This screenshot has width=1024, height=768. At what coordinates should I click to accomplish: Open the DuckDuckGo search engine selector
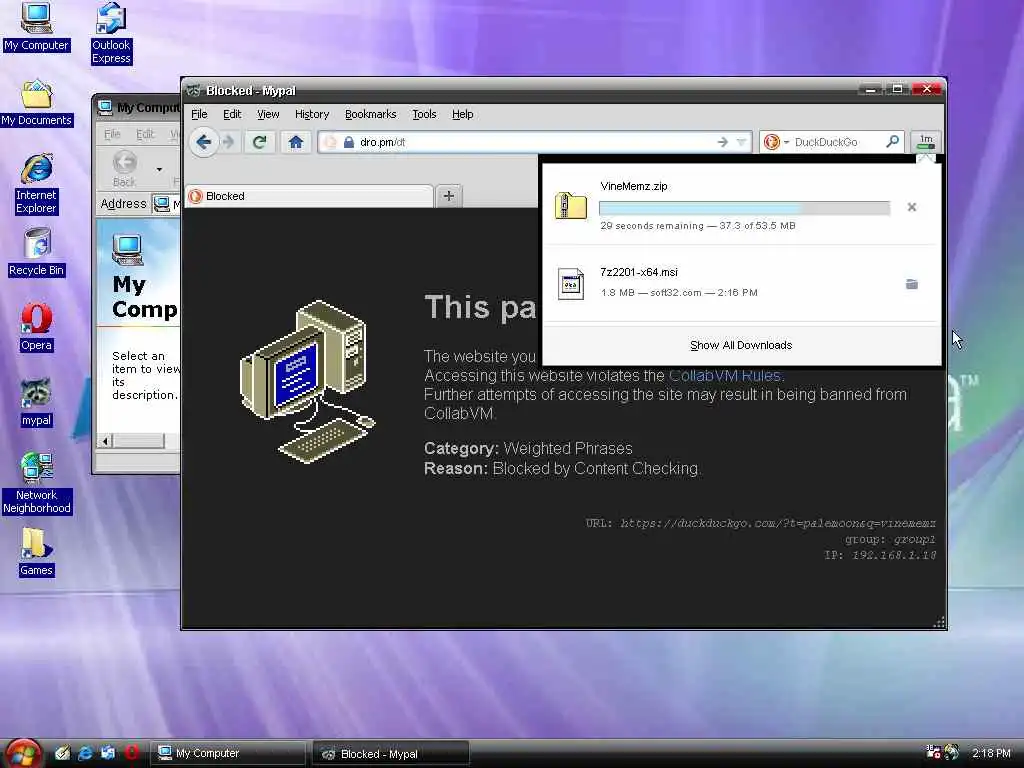(x=776, y=142)
